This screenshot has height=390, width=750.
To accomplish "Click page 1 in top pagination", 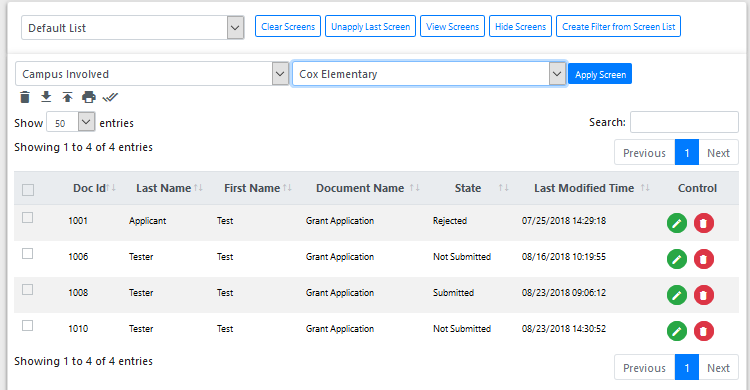I will click(687, 153).
